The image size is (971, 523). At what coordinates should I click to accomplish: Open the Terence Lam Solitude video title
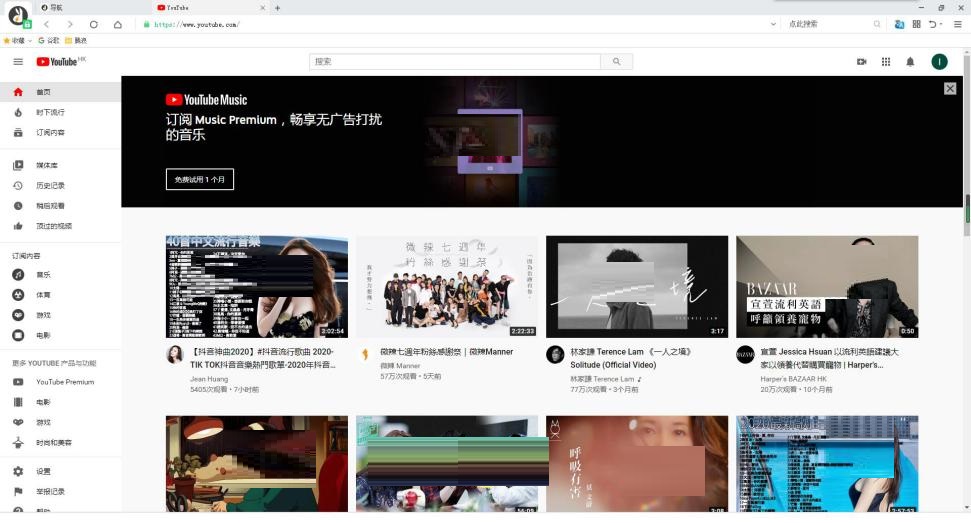point(630,358)
